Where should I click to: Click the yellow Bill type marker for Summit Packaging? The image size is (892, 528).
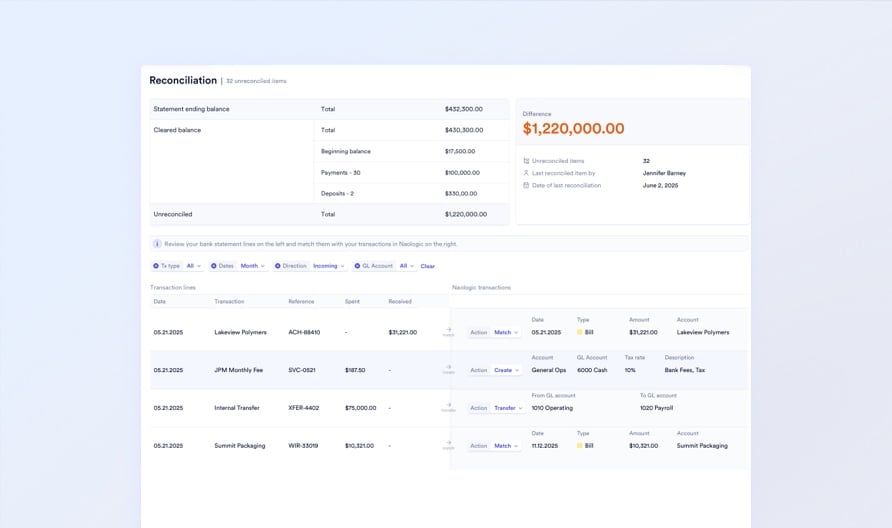coord(580,446)
